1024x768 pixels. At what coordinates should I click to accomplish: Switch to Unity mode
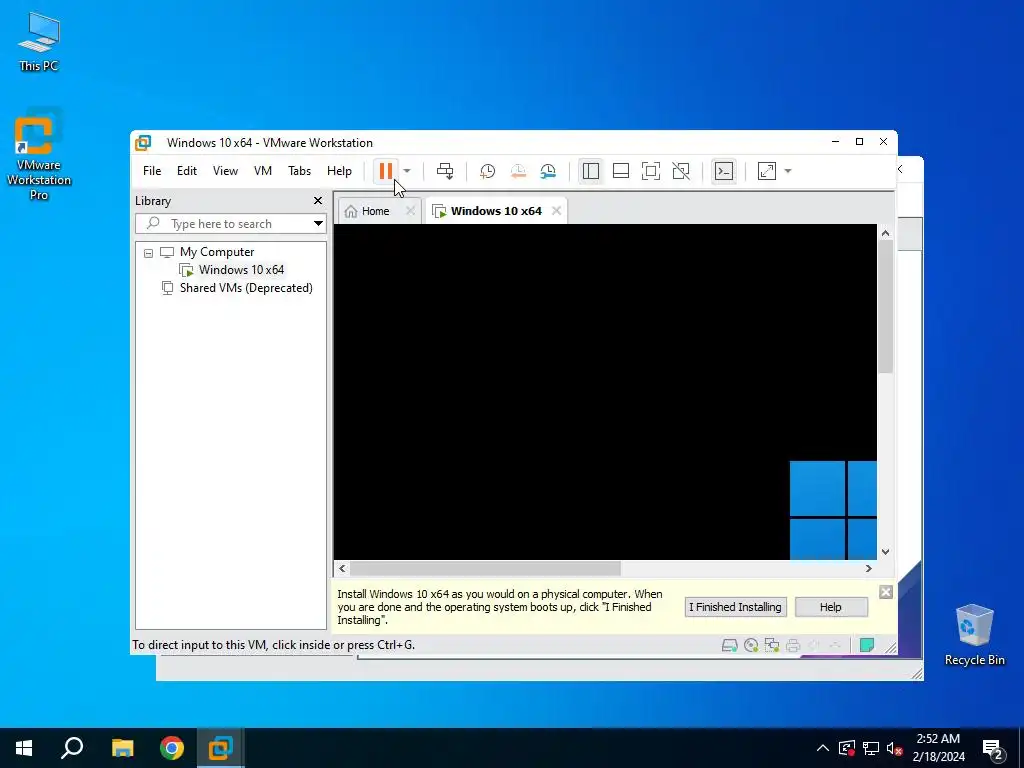681,171
